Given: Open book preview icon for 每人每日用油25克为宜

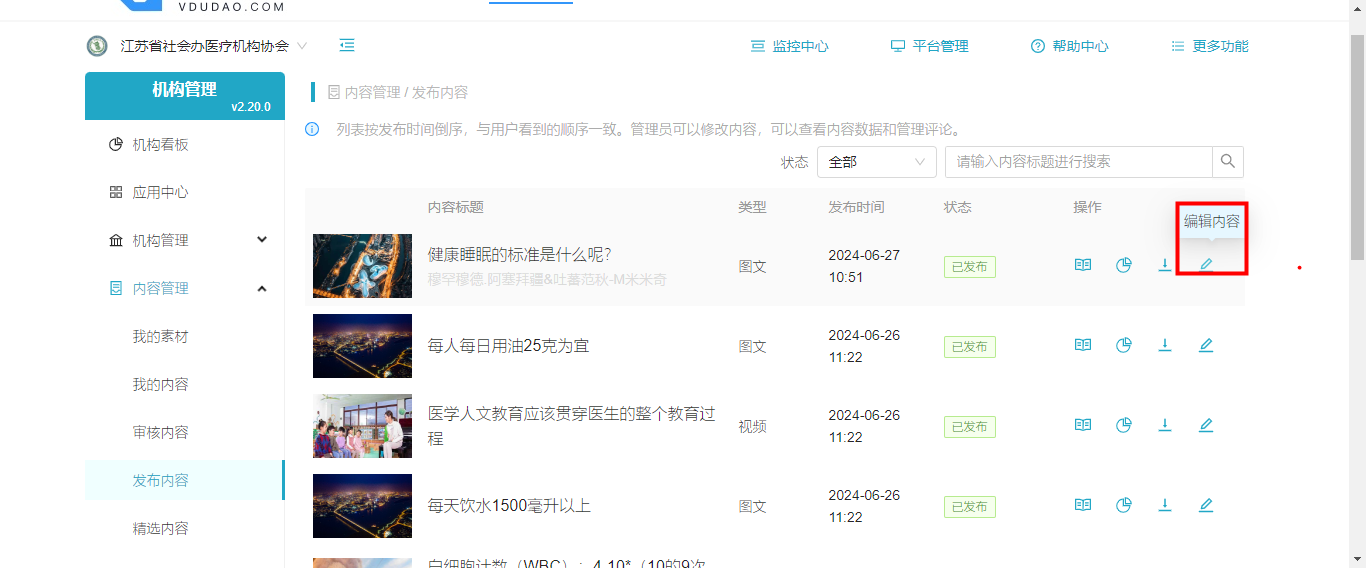Looking at the screenshot, I should click(x=1083, y=345).
